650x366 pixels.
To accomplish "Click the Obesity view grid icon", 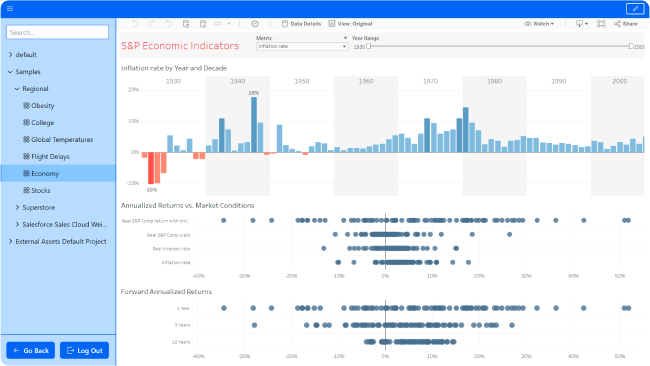I will coord(26,106).
